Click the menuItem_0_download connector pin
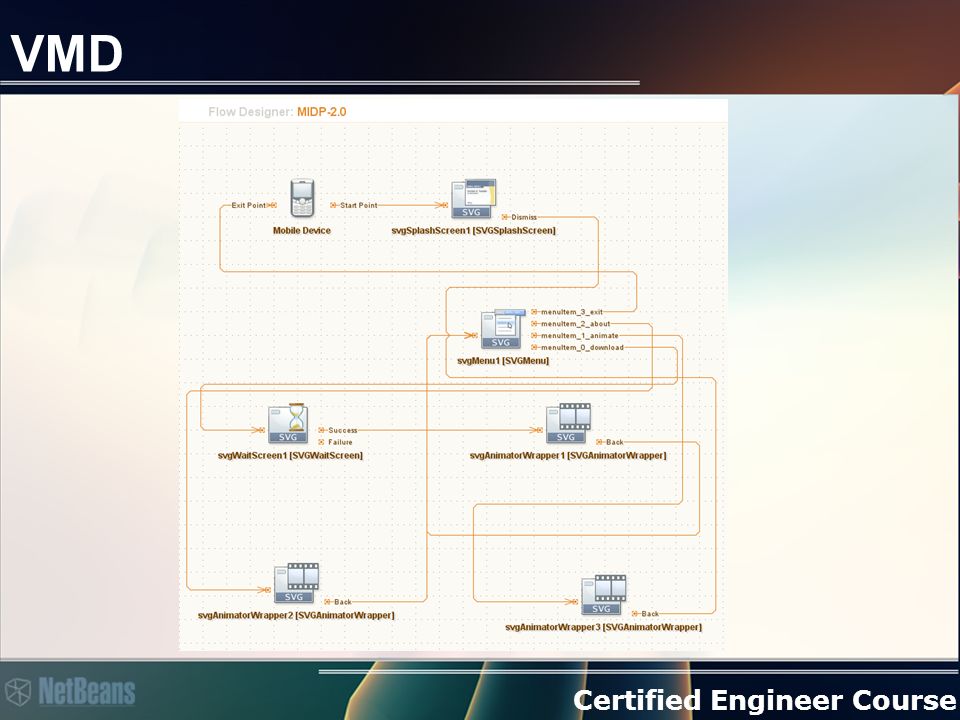 coord(534,347)
